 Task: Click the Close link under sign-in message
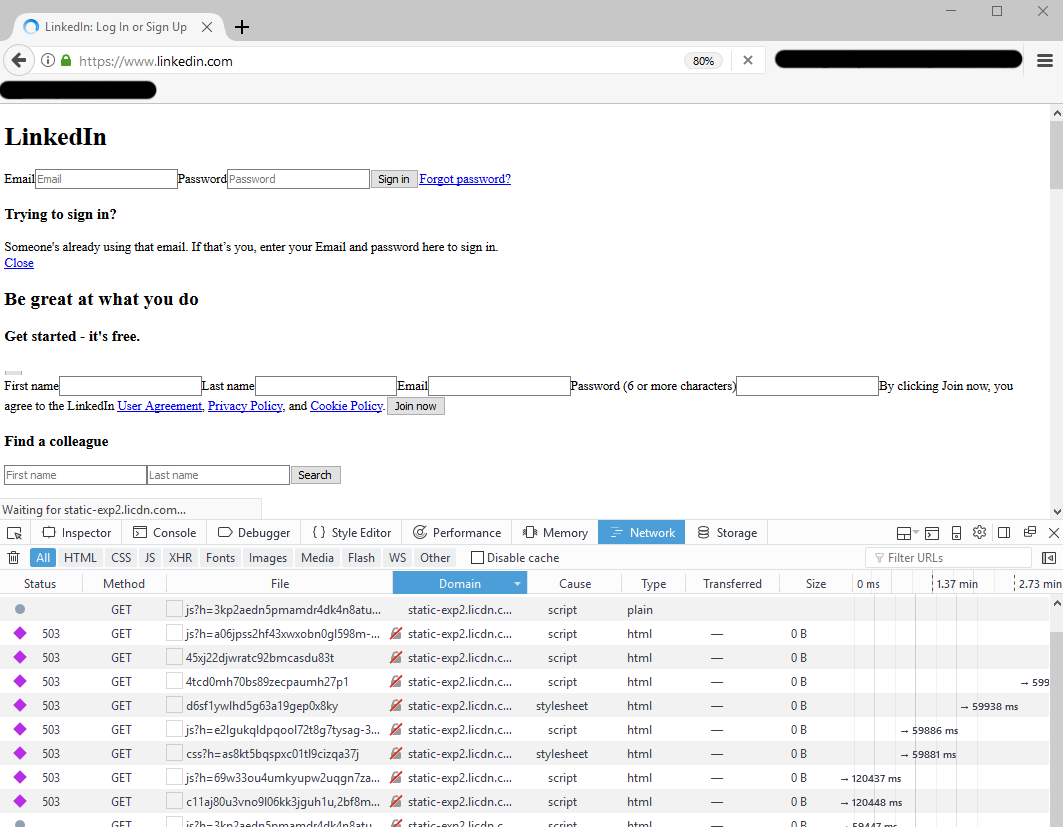pos(19,263)
